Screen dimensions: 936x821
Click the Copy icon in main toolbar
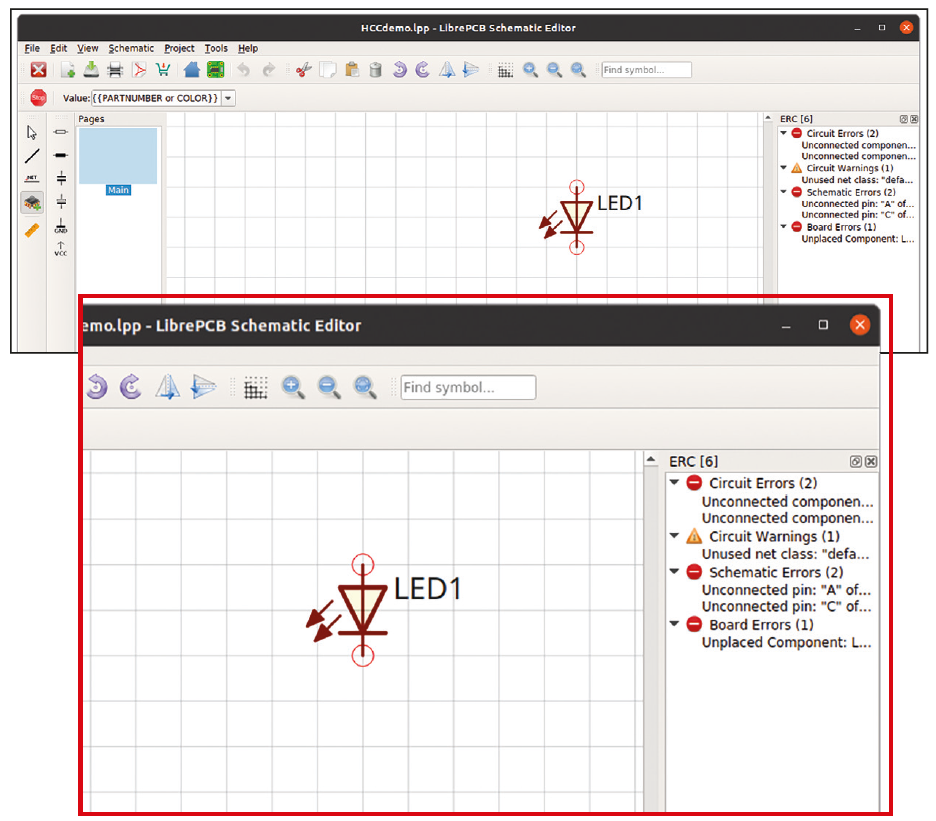pos(328,70)
